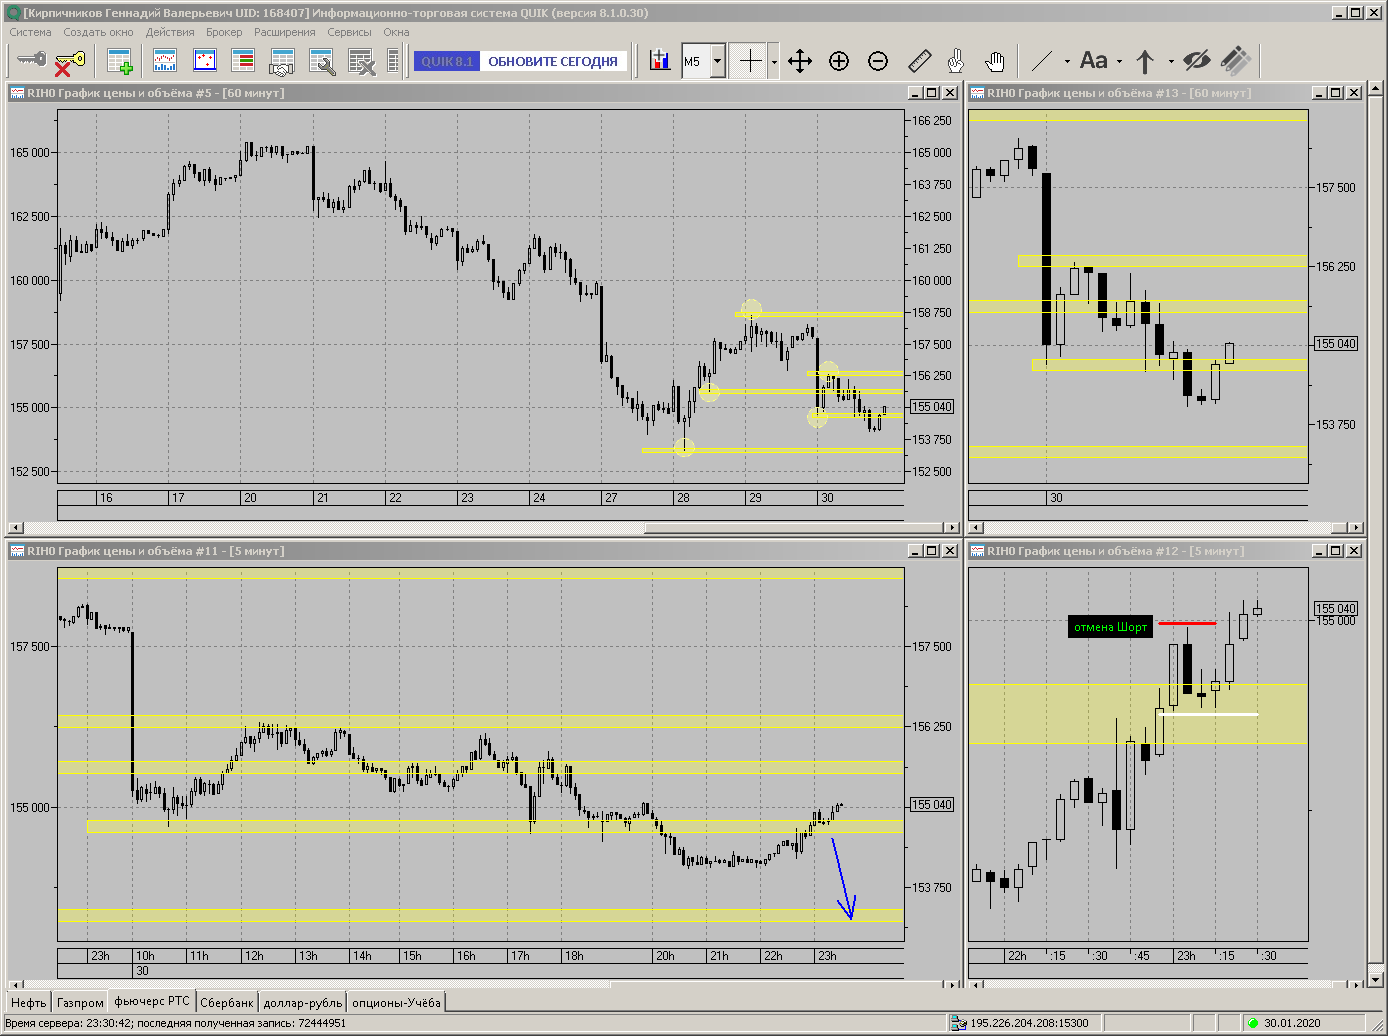Expand the line tool options arrow
Viewport: 1388px width, 1036px height.
point(1067,62)
